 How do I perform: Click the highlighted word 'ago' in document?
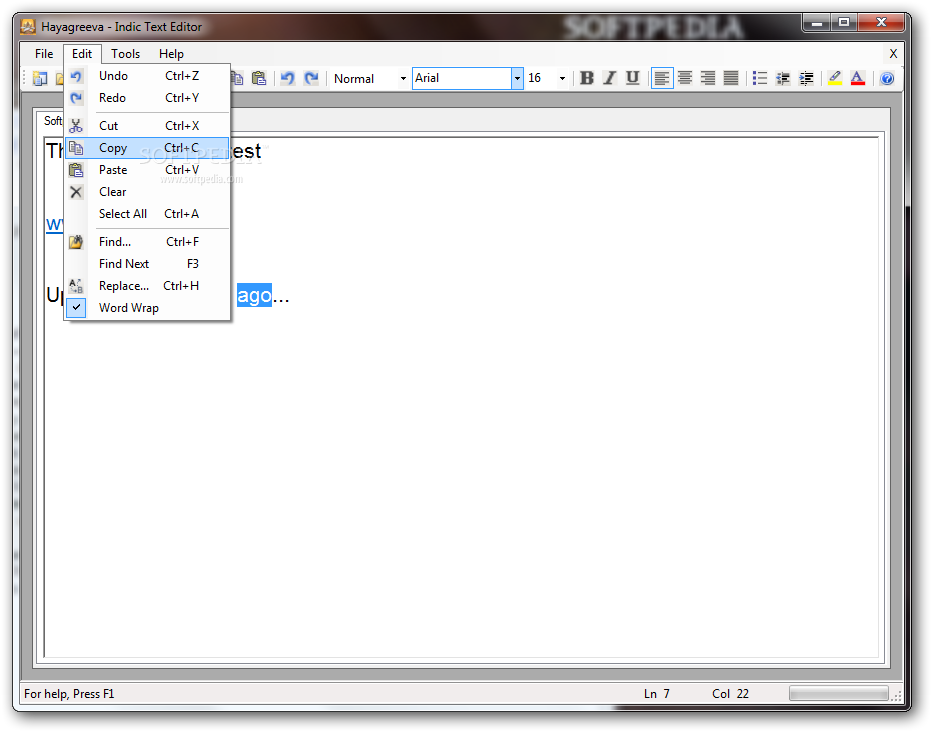click(254, 295)
